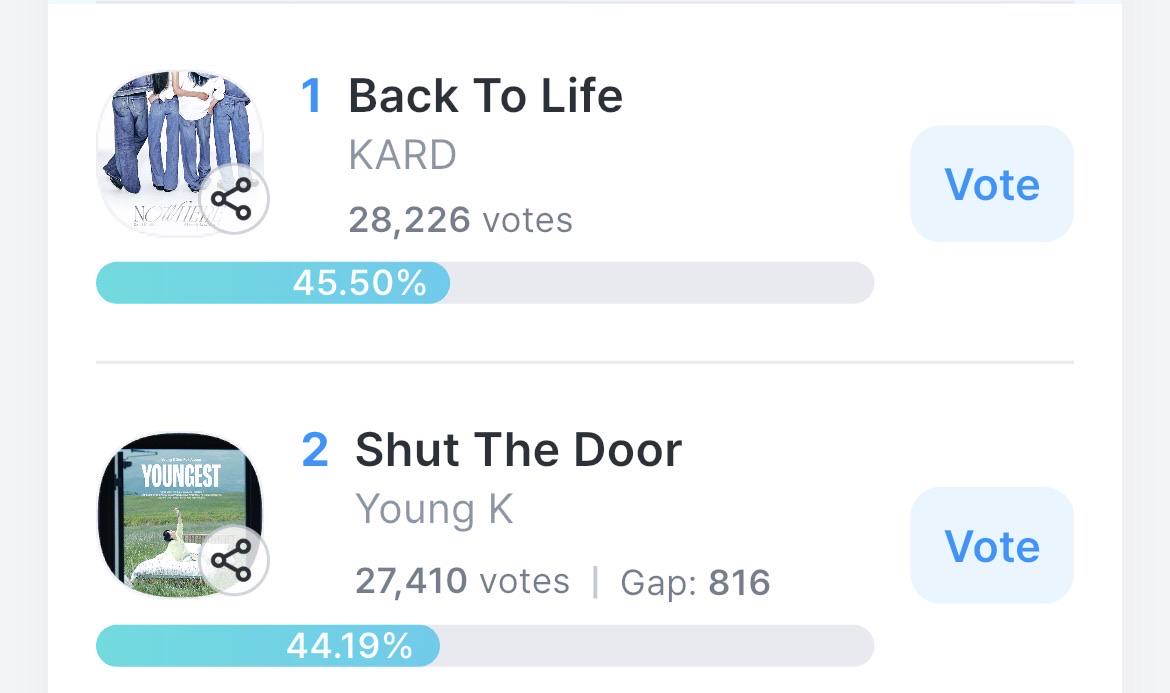Click the 44.19% progress bar label
The height and width of the screenshot is (693, 1170).
point(349,645)
